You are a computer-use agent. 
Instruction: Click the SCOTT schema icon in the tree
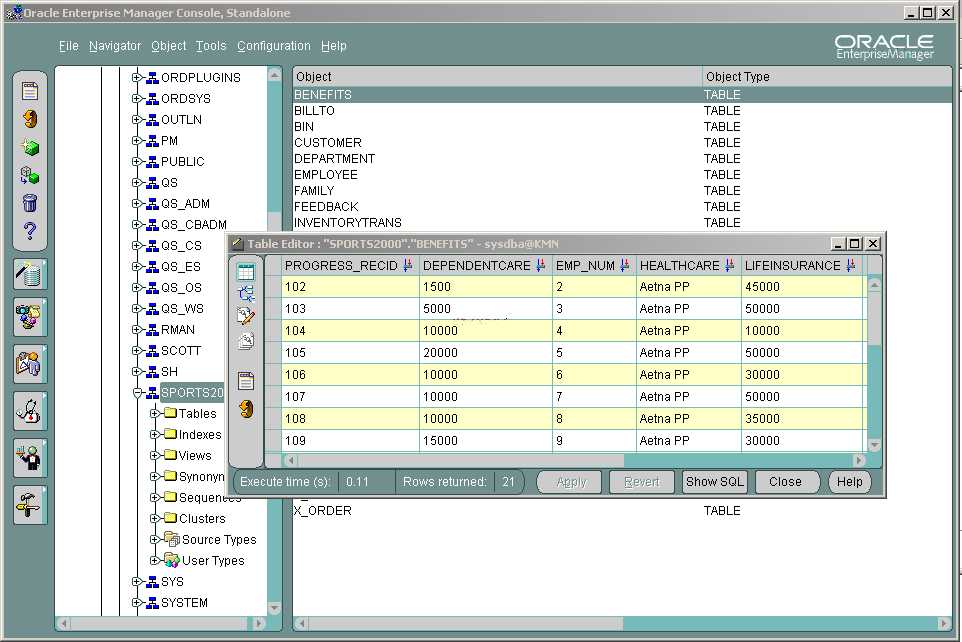(153, 350)
